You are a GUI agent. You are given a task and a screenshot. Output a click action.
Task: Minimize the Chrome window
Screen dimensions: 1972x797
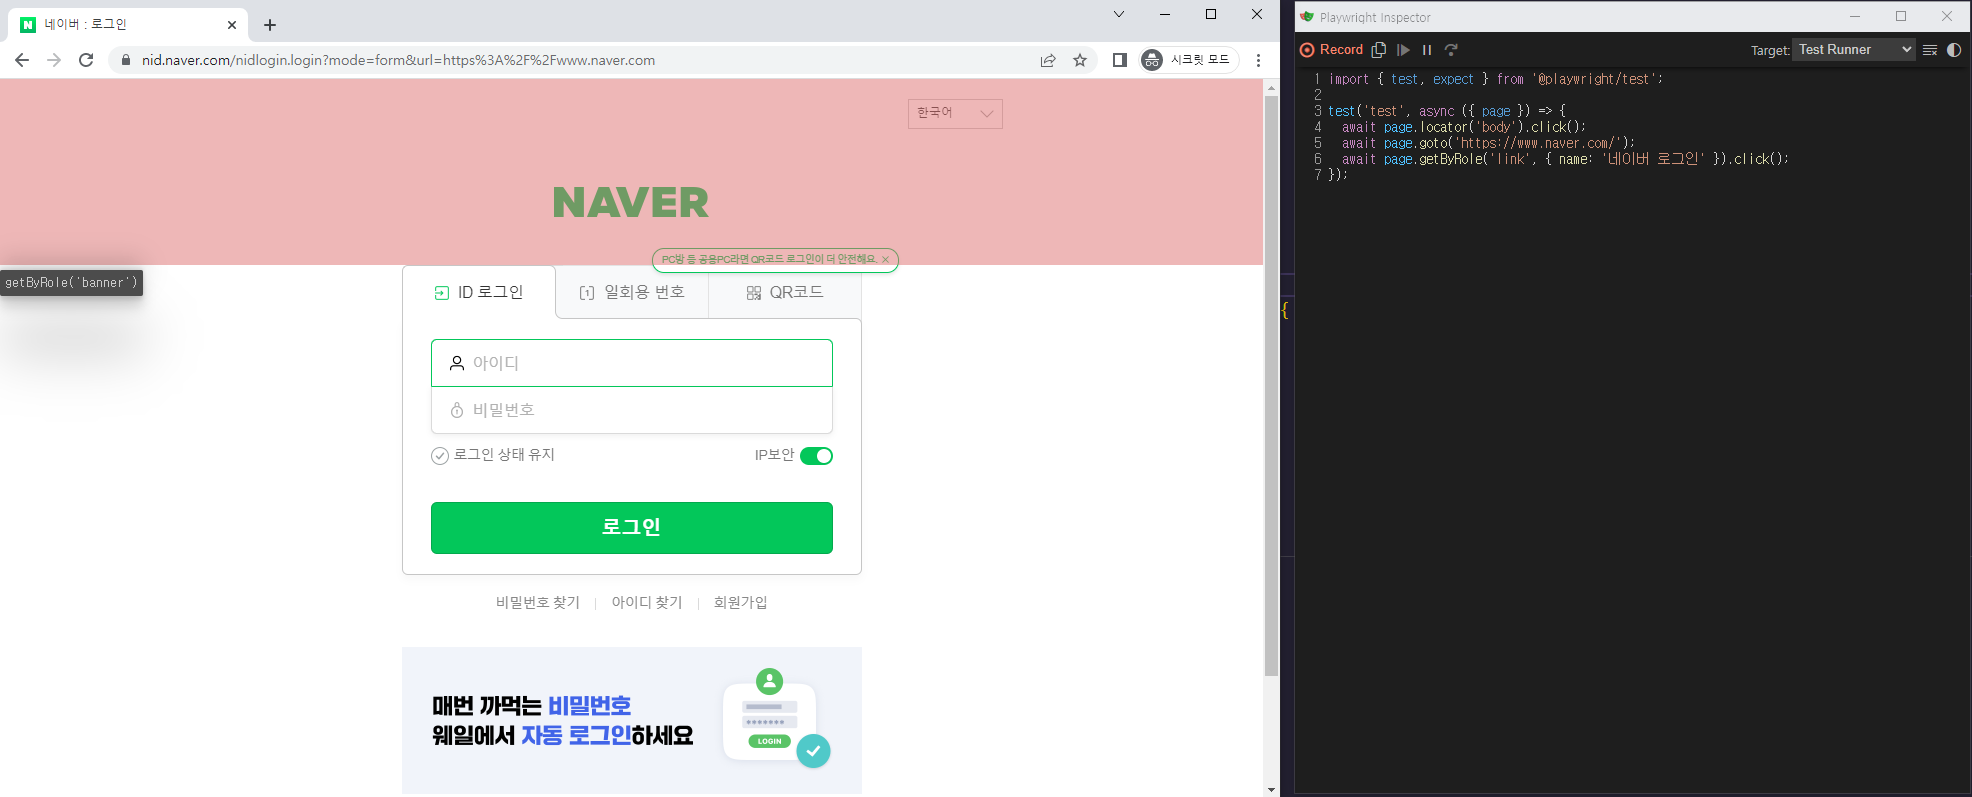(x=1165, y=14)
